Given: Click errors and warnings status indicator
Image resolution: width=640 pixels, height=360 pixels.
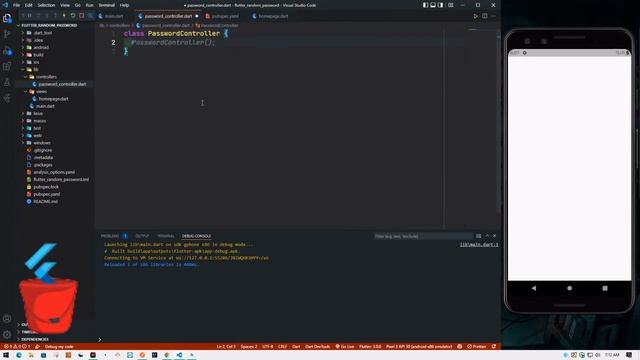Looking at the screenshot, I should tap(17, 347).
